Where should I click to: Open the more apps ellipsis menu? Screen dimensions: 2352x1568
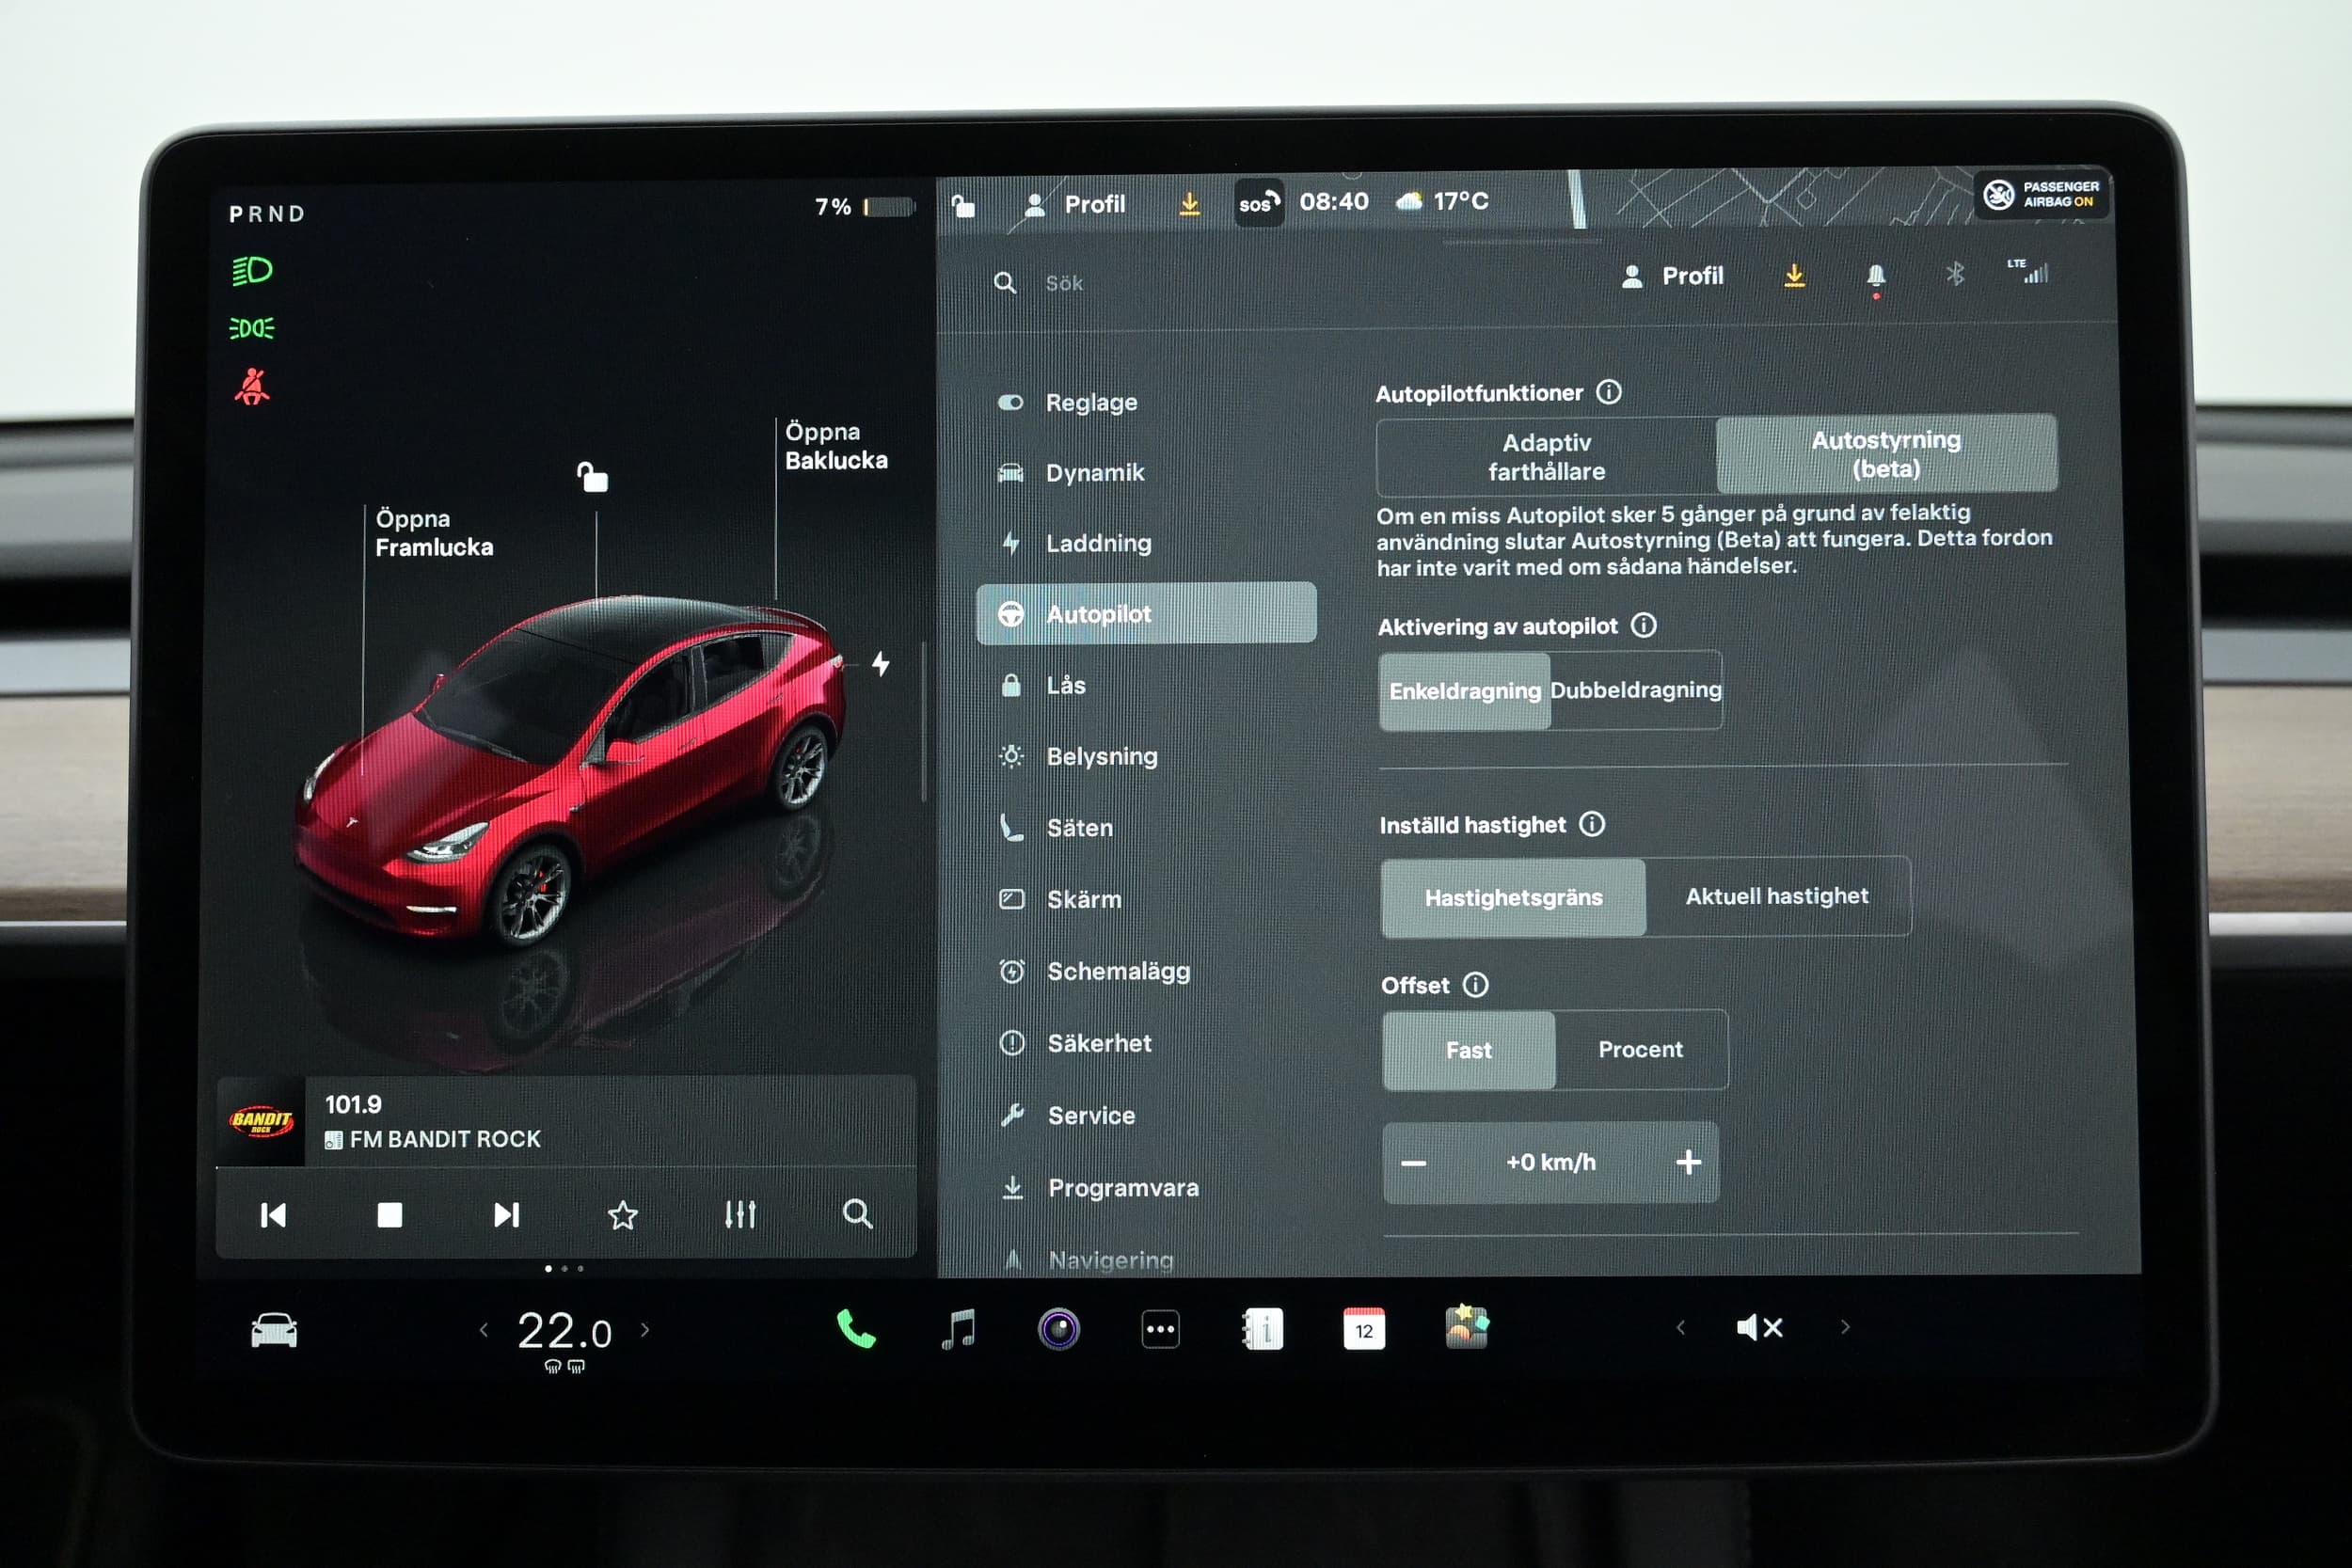click(1160, 1330)
